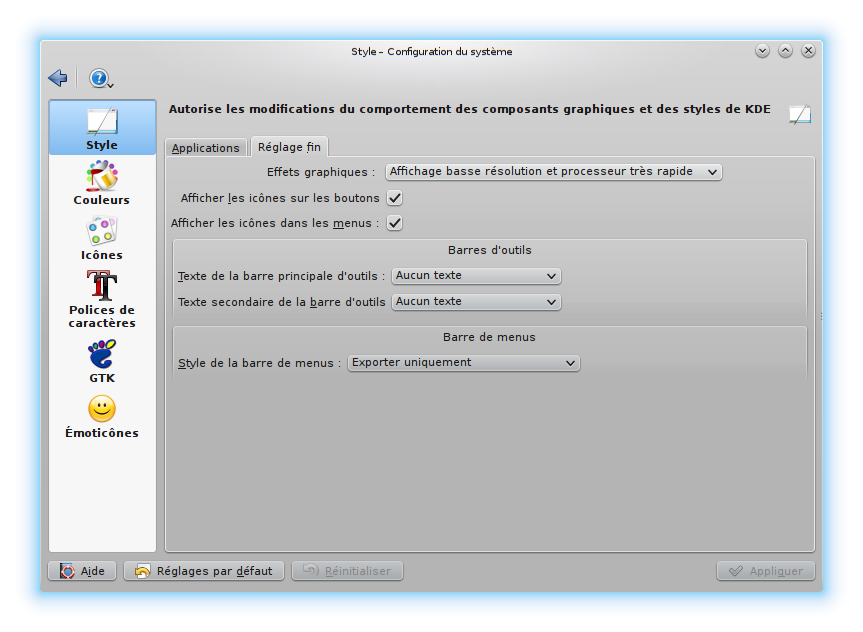Open the 'Effets graphiques' dropdown
The image size is (863, 632).
point(553,172)
